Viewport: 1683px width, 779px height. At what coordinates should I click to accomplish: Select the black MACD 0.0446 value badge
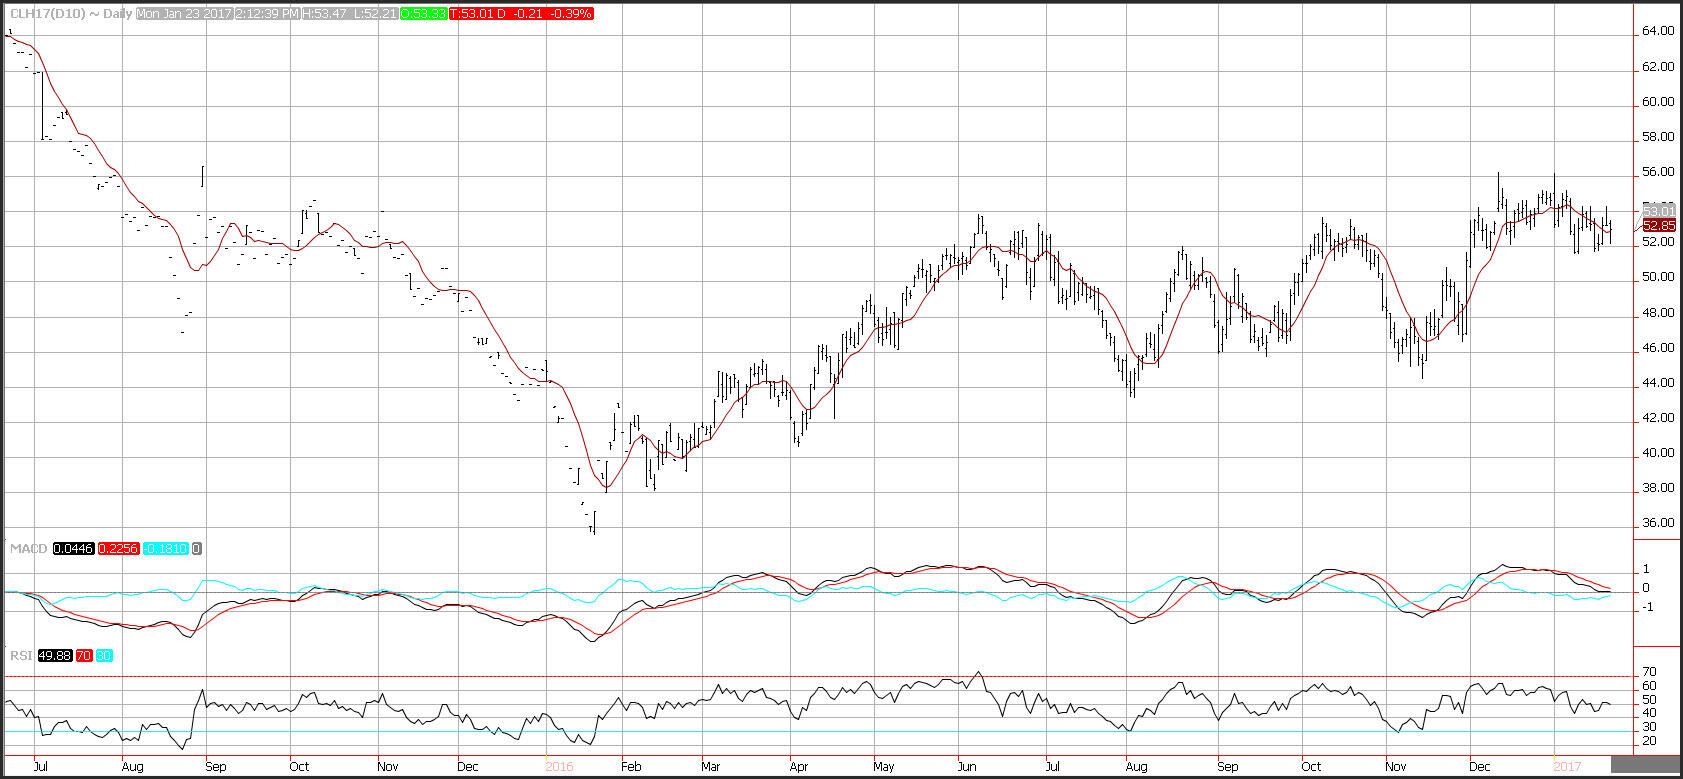click(x=73, y=549)
